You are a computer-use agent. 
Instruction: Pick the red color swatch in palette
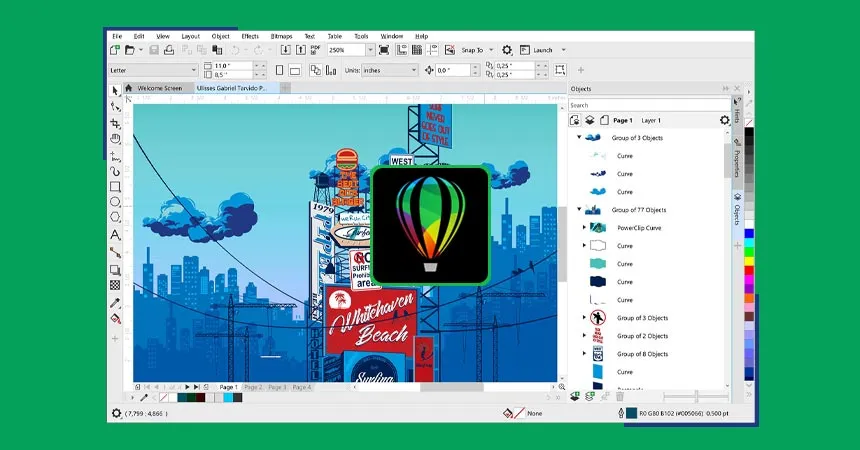tap(749, 271)
